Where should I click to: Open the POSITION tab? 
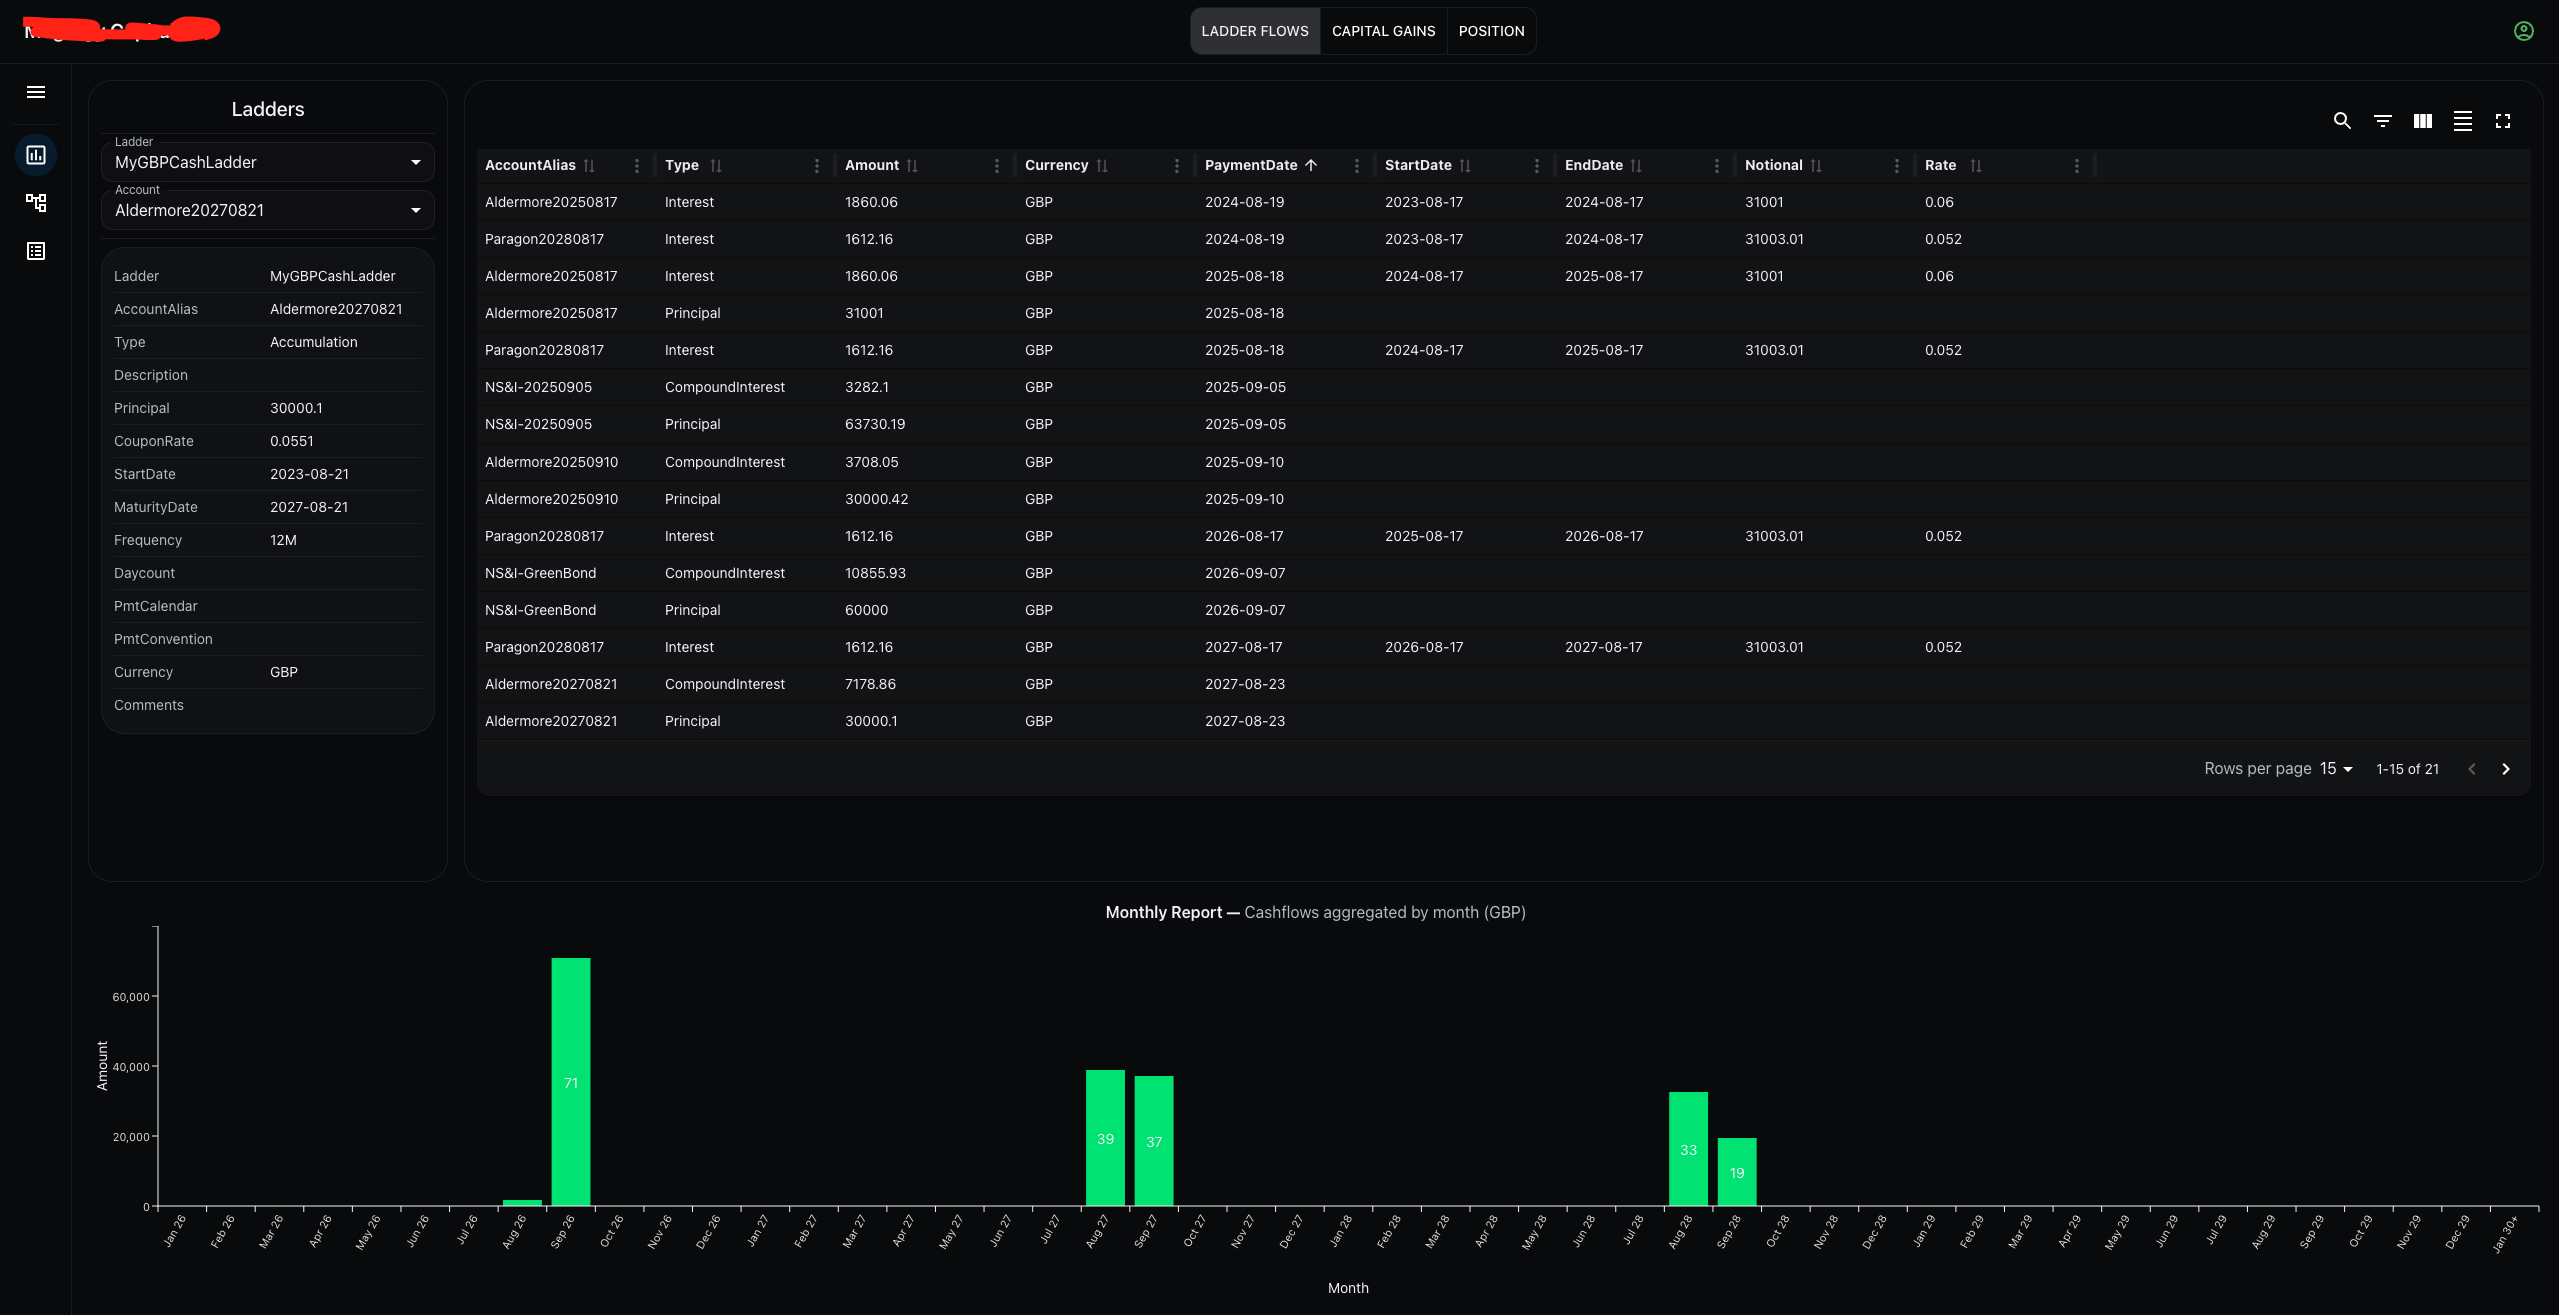click(1491, 31)
